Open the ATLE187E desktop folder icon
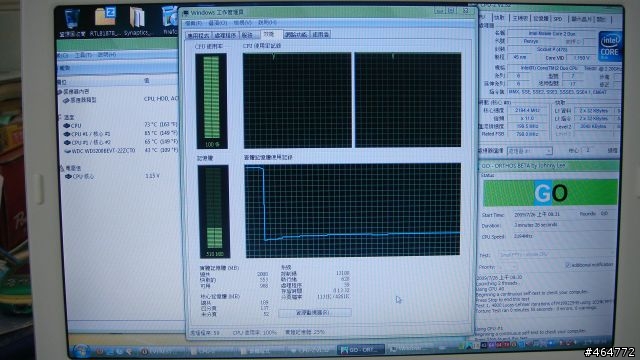This screenshot has height=360, width=640. coord(104,21)
